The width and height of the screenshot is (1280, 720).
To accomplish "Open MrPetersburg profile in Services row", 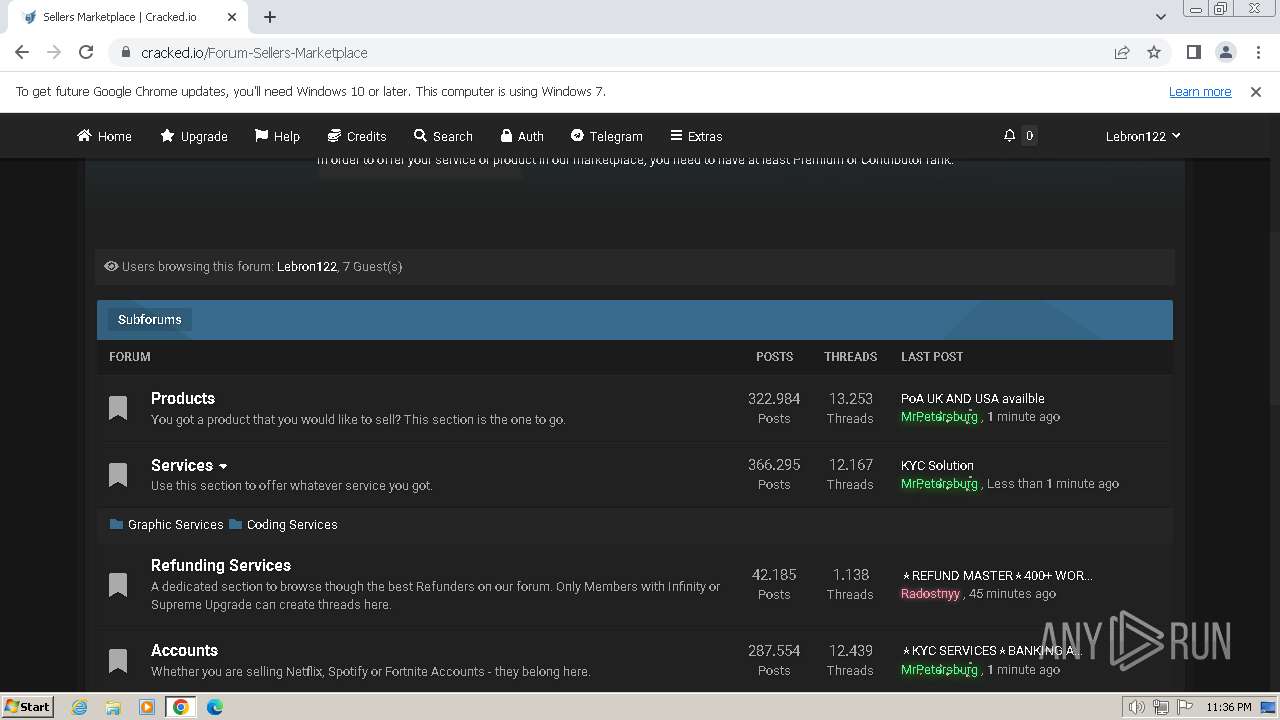I will (939, 484).
